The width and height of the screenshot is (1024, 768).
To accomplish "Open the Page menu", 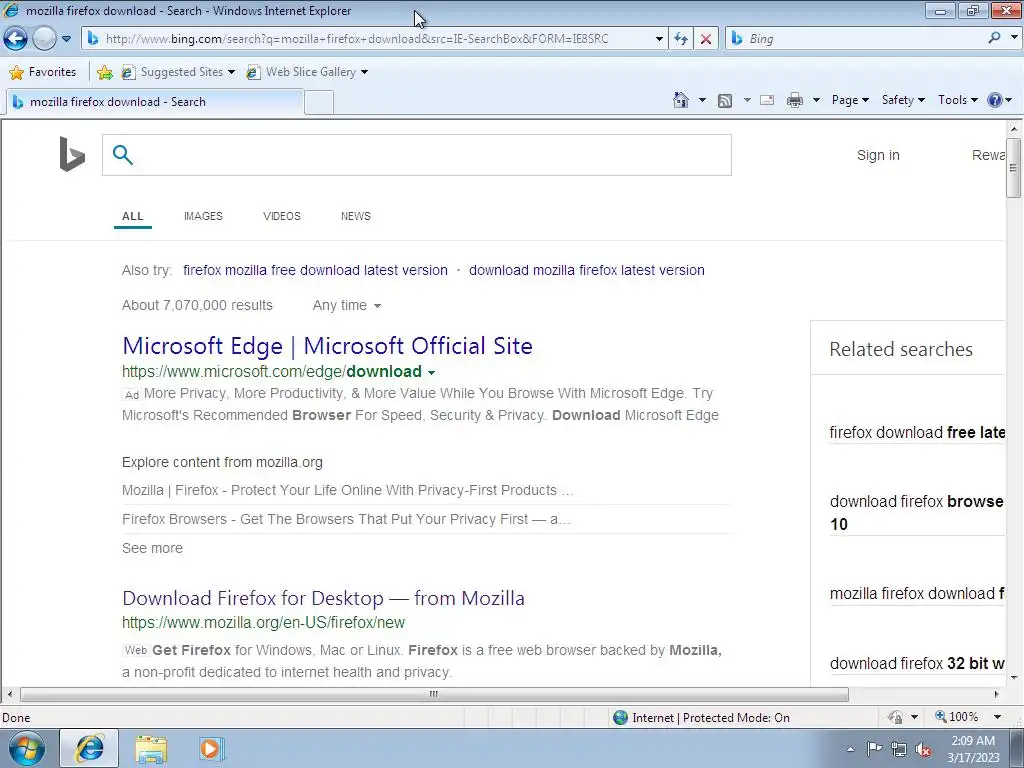I will point(850,100).
